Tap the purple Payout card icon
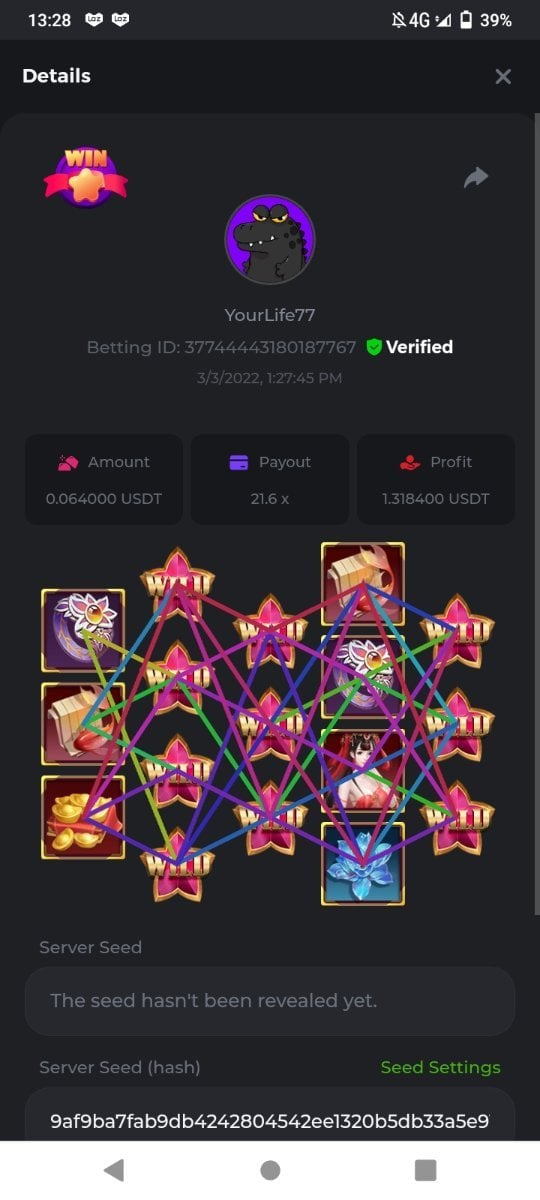The width and height of the screenshot is (540, 1200). (239, 462)
